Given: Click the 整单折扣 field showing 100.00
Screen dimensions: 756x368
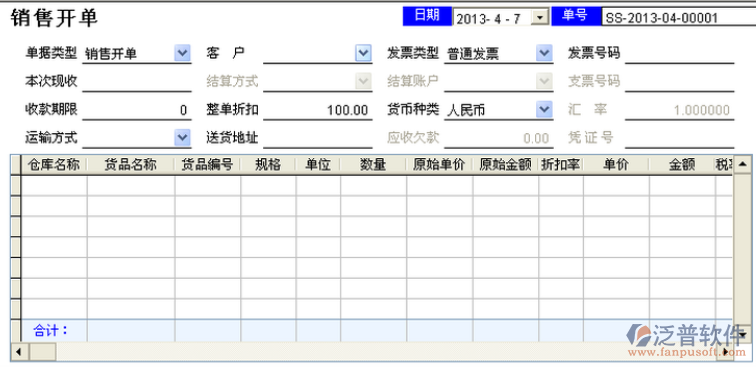Looking at the screenshot, I should 317,110.
